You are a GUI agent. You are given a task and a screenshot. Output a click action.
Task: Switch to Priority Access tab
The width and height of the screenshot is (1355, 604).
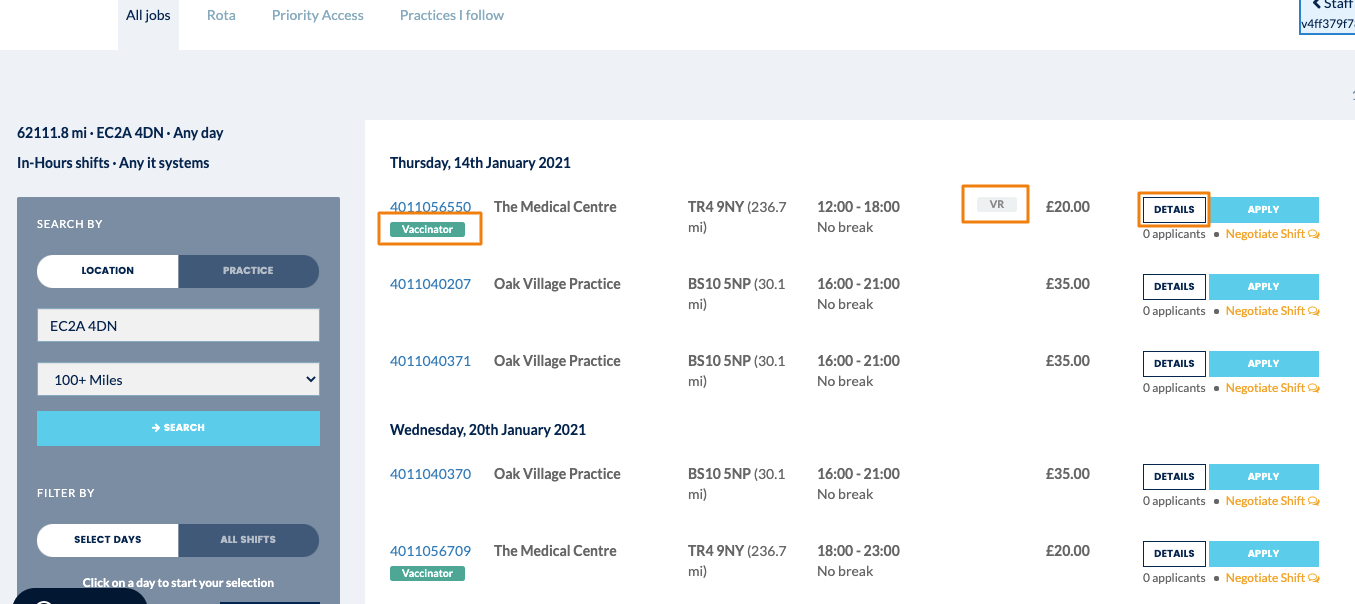(x=318, y=15)
